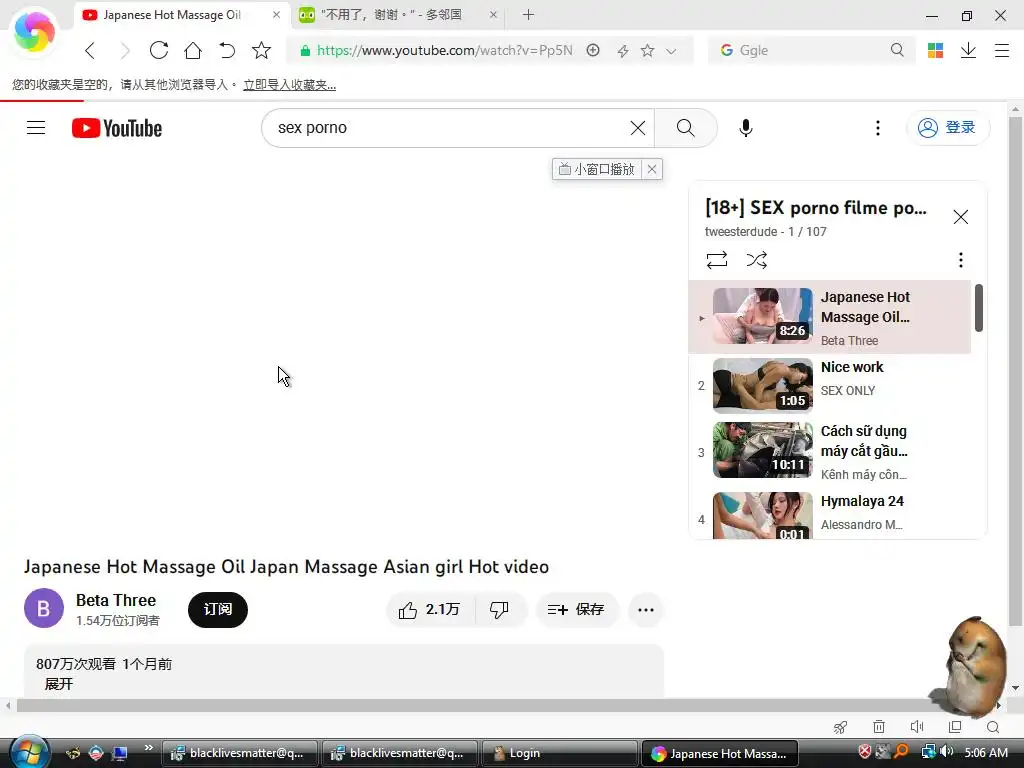Click the 保存 save button
This screenshot has height=768, width=1024.
tap(577, 610)
